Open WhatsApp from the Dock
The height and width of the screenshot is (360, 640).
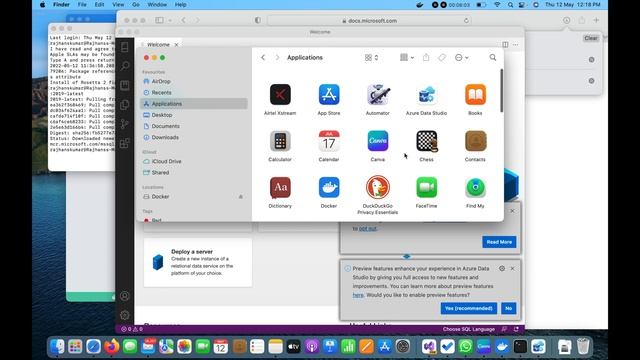(465, 347)
